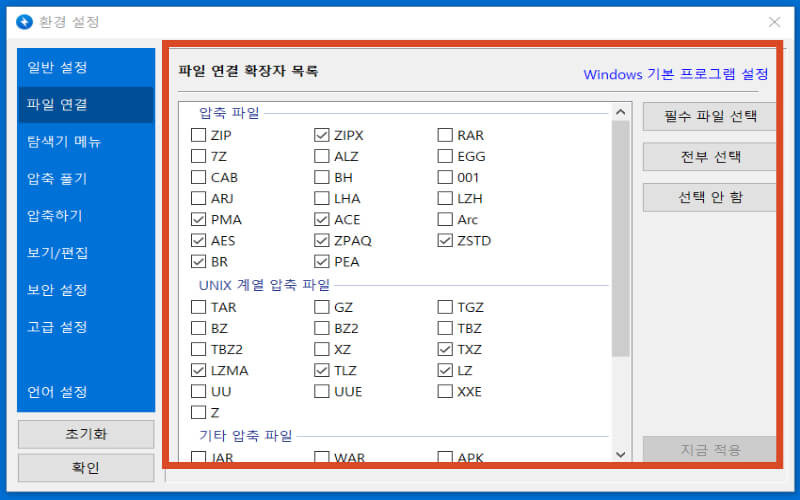Enable the 001 checkbox

coord(445,178)
